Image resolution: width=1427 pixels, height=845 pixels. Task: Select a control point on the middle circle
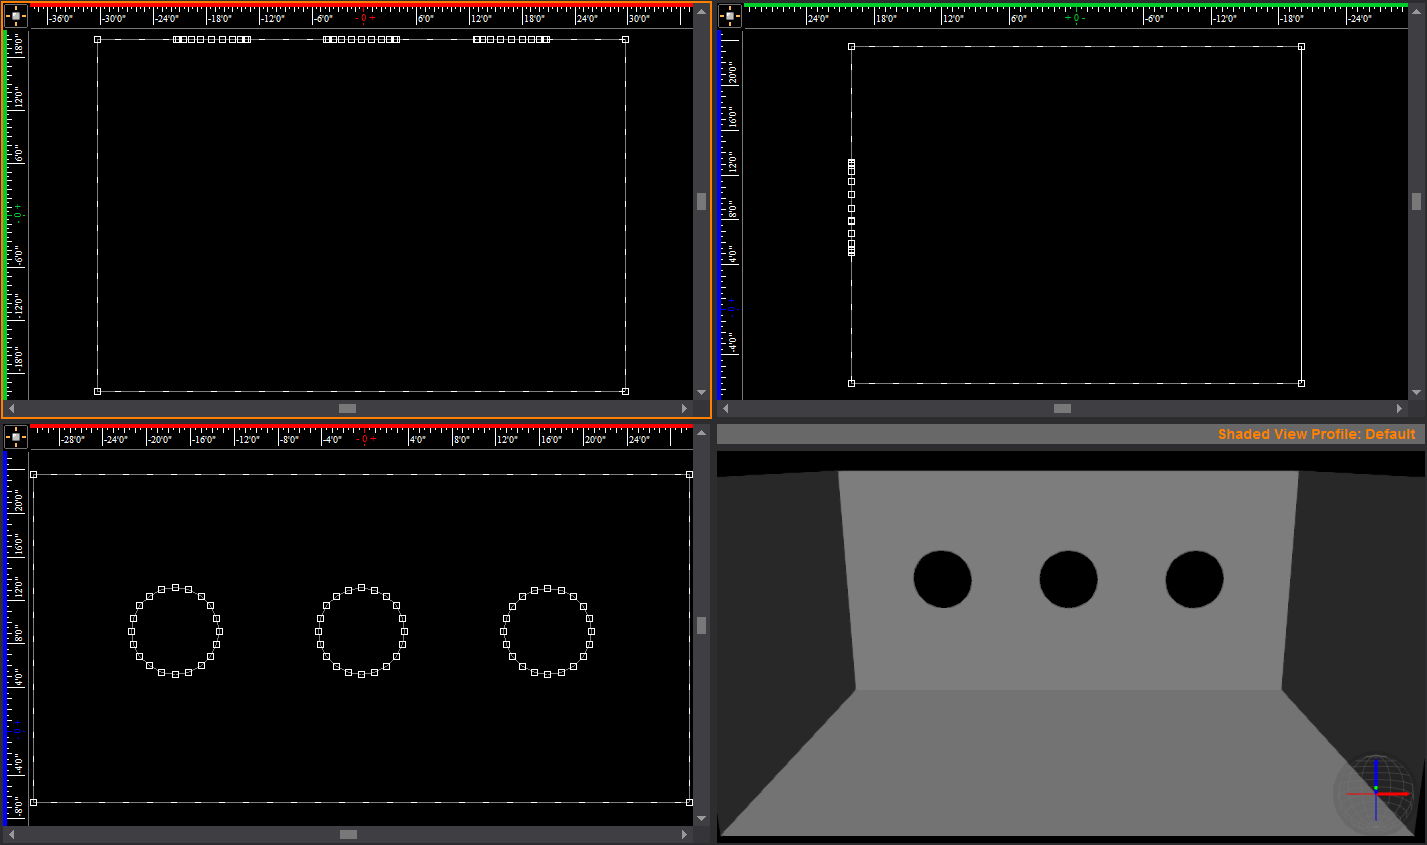[361, 585]
